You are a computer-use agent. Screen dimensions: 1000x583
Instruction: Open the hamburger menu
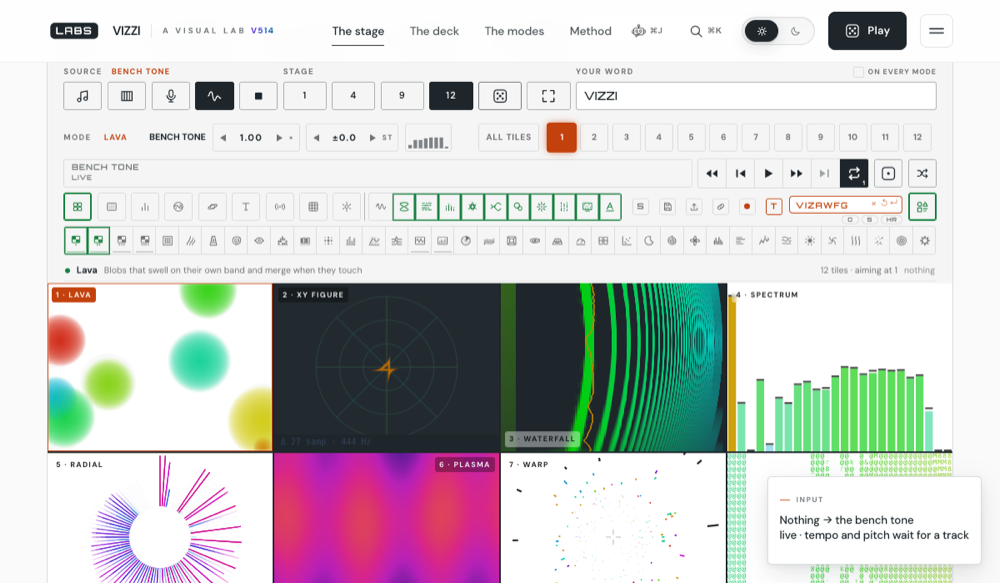point(936,31)
